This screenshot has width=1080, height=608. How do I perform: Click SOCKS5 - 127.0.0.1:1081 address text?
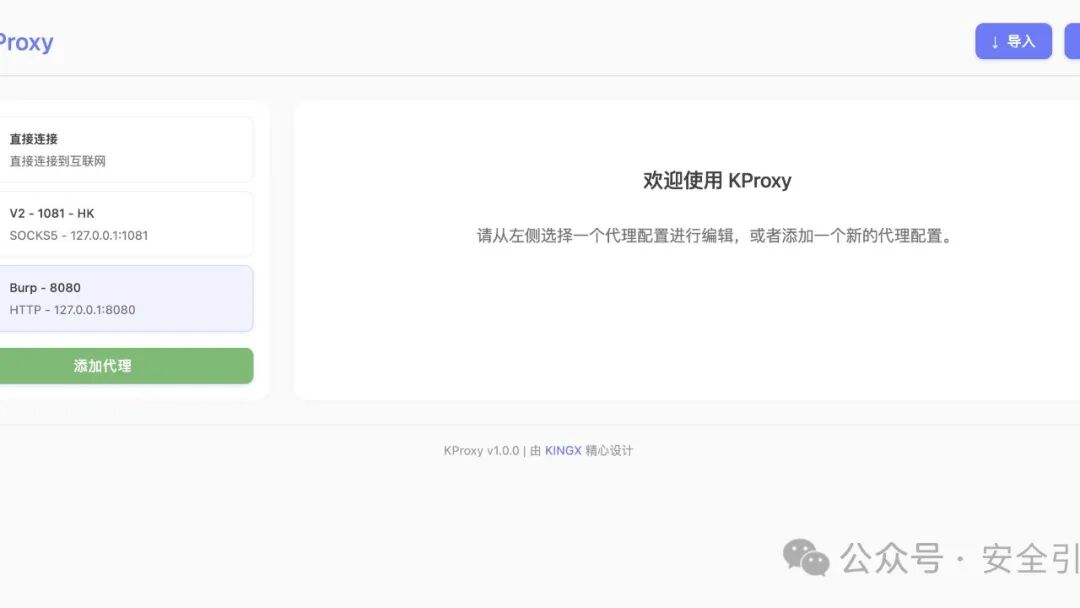pyautogui.click(x=79, y=235)
